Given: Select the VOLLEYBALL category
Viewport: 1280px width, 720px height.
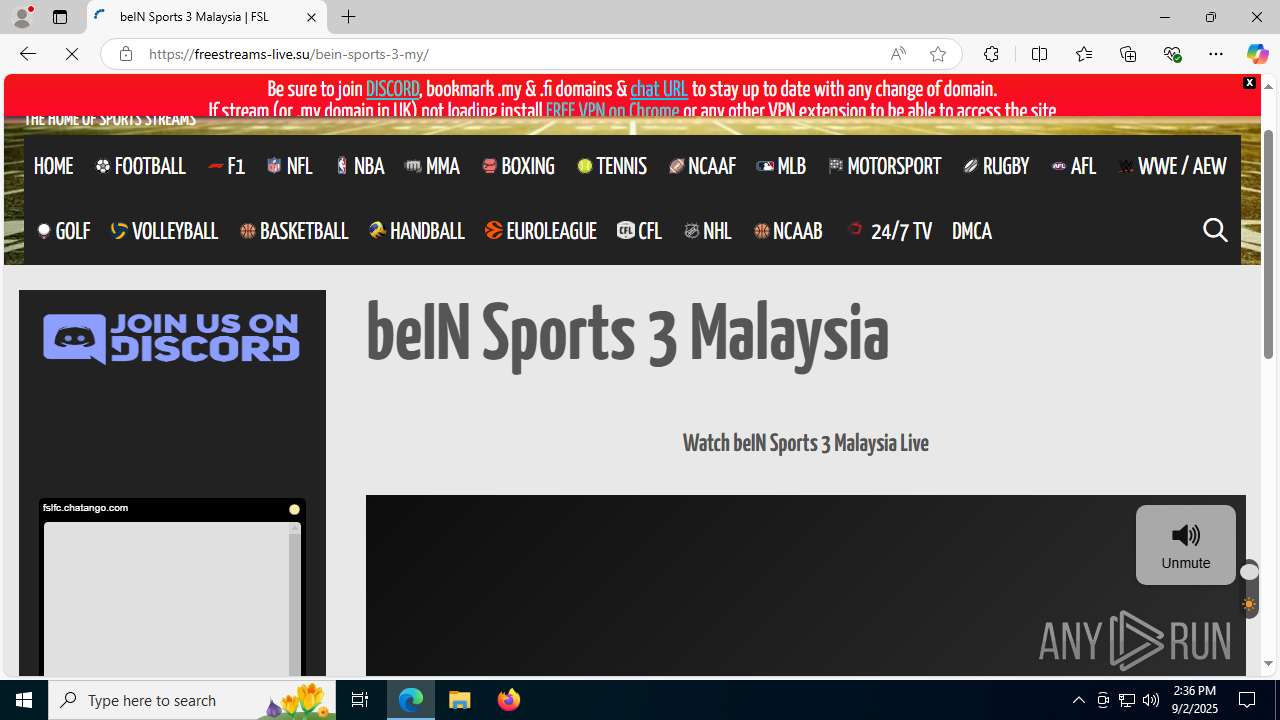Looking at the screenshot, I should coord(164,231).
